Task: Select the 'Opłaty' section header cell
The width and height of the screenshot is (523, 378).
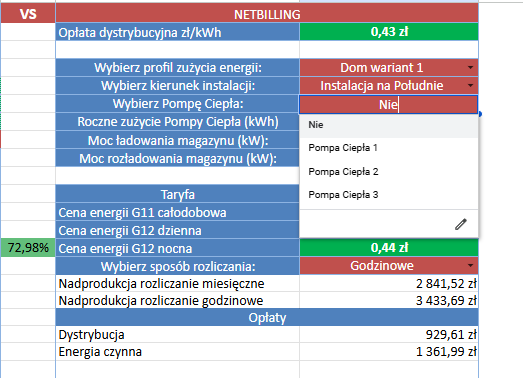Action: click(x=267, y=318)
